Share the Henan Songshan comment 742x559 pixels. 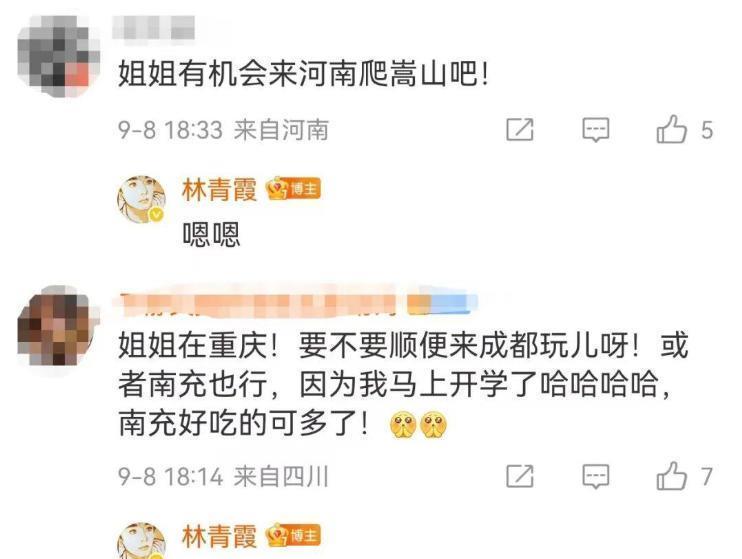[x=520, y=130]
